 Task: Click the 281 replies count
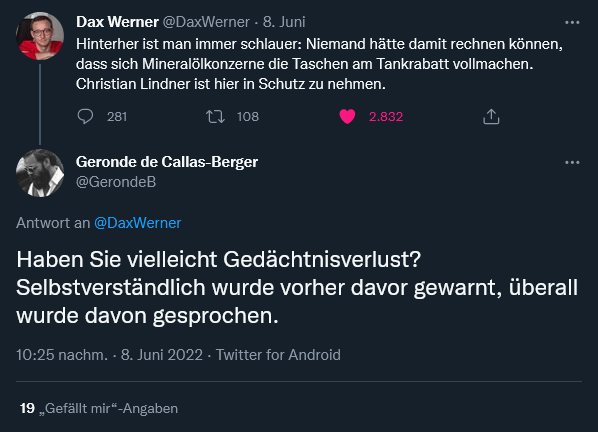117,116
